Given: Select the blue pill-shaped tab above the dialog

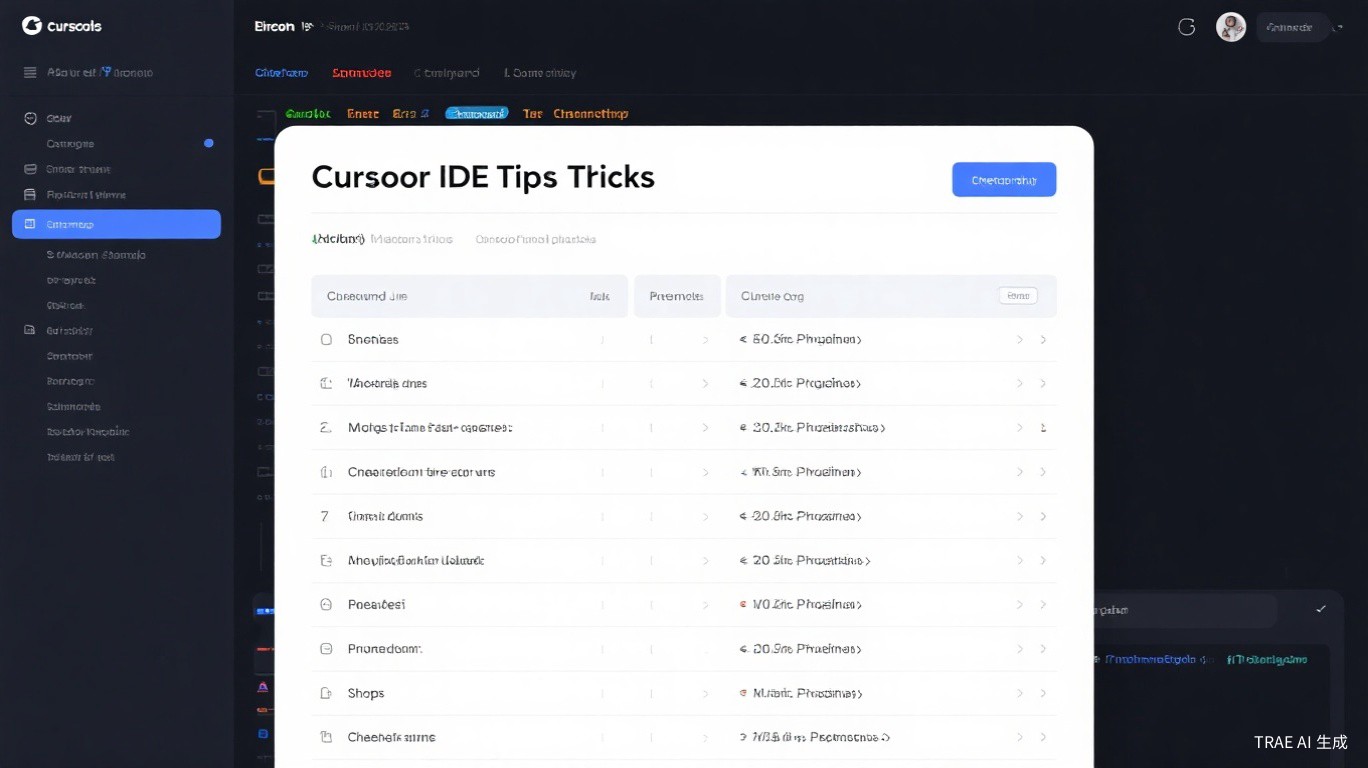Looking at the screenshot, I should click(x=477, y=114).
